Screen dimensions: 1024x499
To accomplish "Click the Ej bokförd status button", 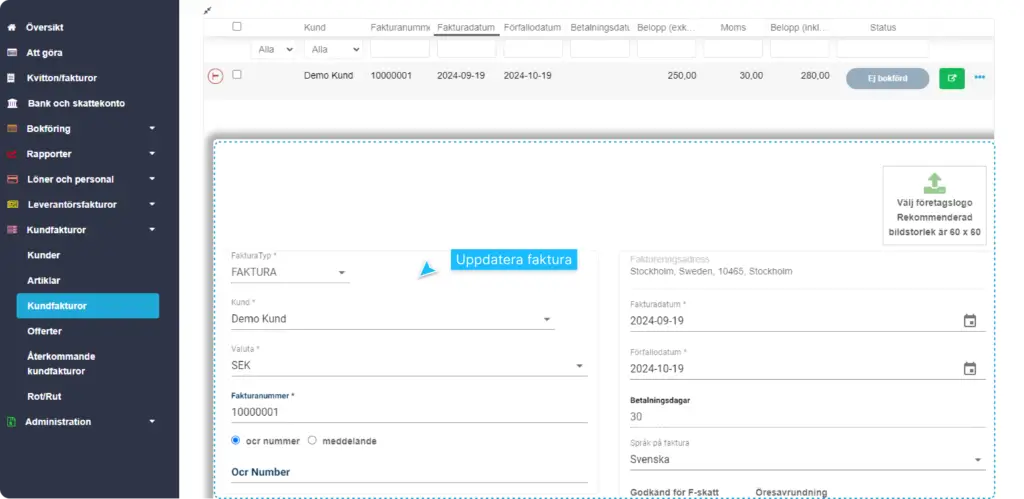I will (x=888, y=78).
